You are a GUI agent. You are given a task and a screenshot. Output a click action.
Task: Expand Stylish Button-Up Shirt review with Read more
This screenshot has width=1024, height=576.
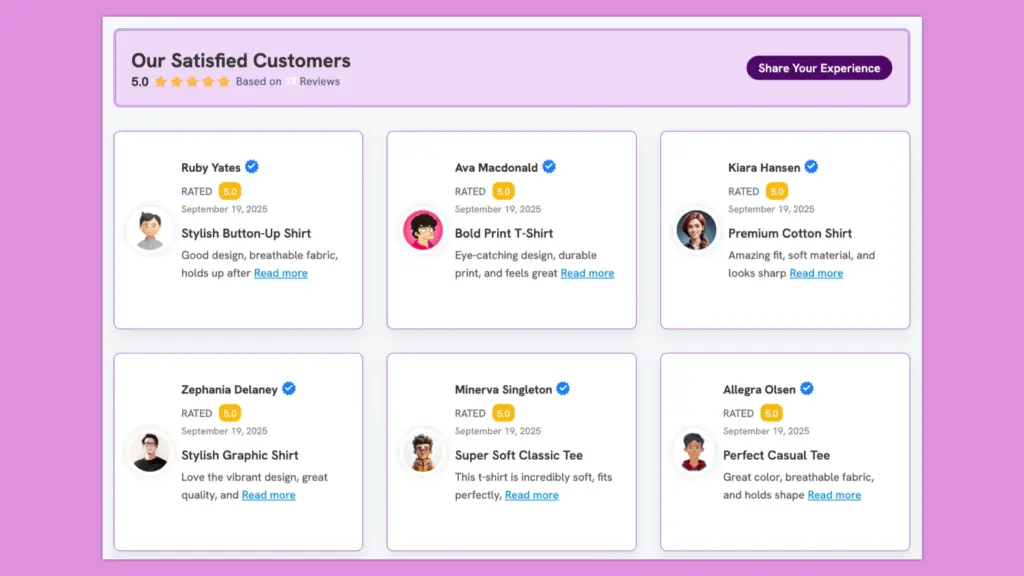[x=280, y=273]
